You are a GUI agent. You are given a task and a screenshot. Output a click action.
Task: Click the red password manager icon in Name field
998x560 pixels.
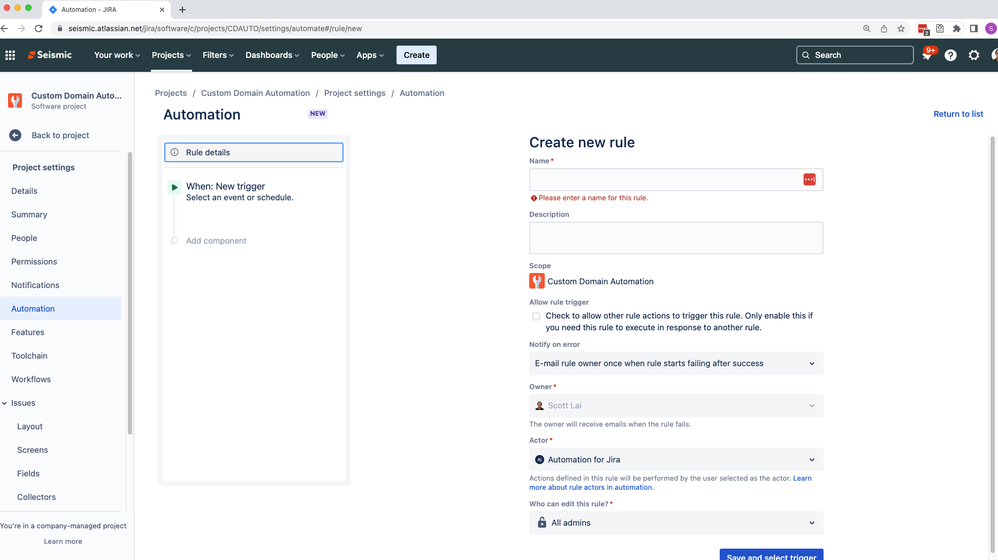(x=809, y=179)
